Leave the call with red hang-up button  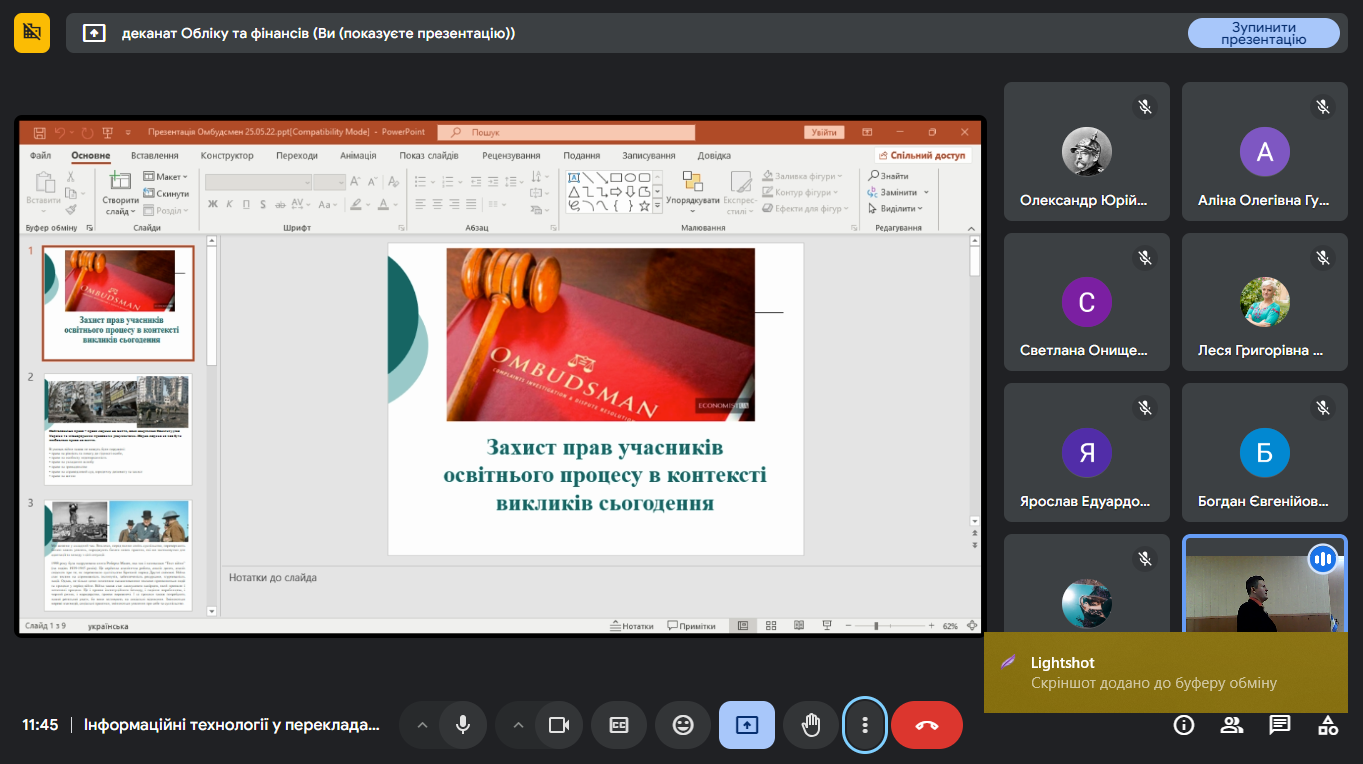pos(927,725)
